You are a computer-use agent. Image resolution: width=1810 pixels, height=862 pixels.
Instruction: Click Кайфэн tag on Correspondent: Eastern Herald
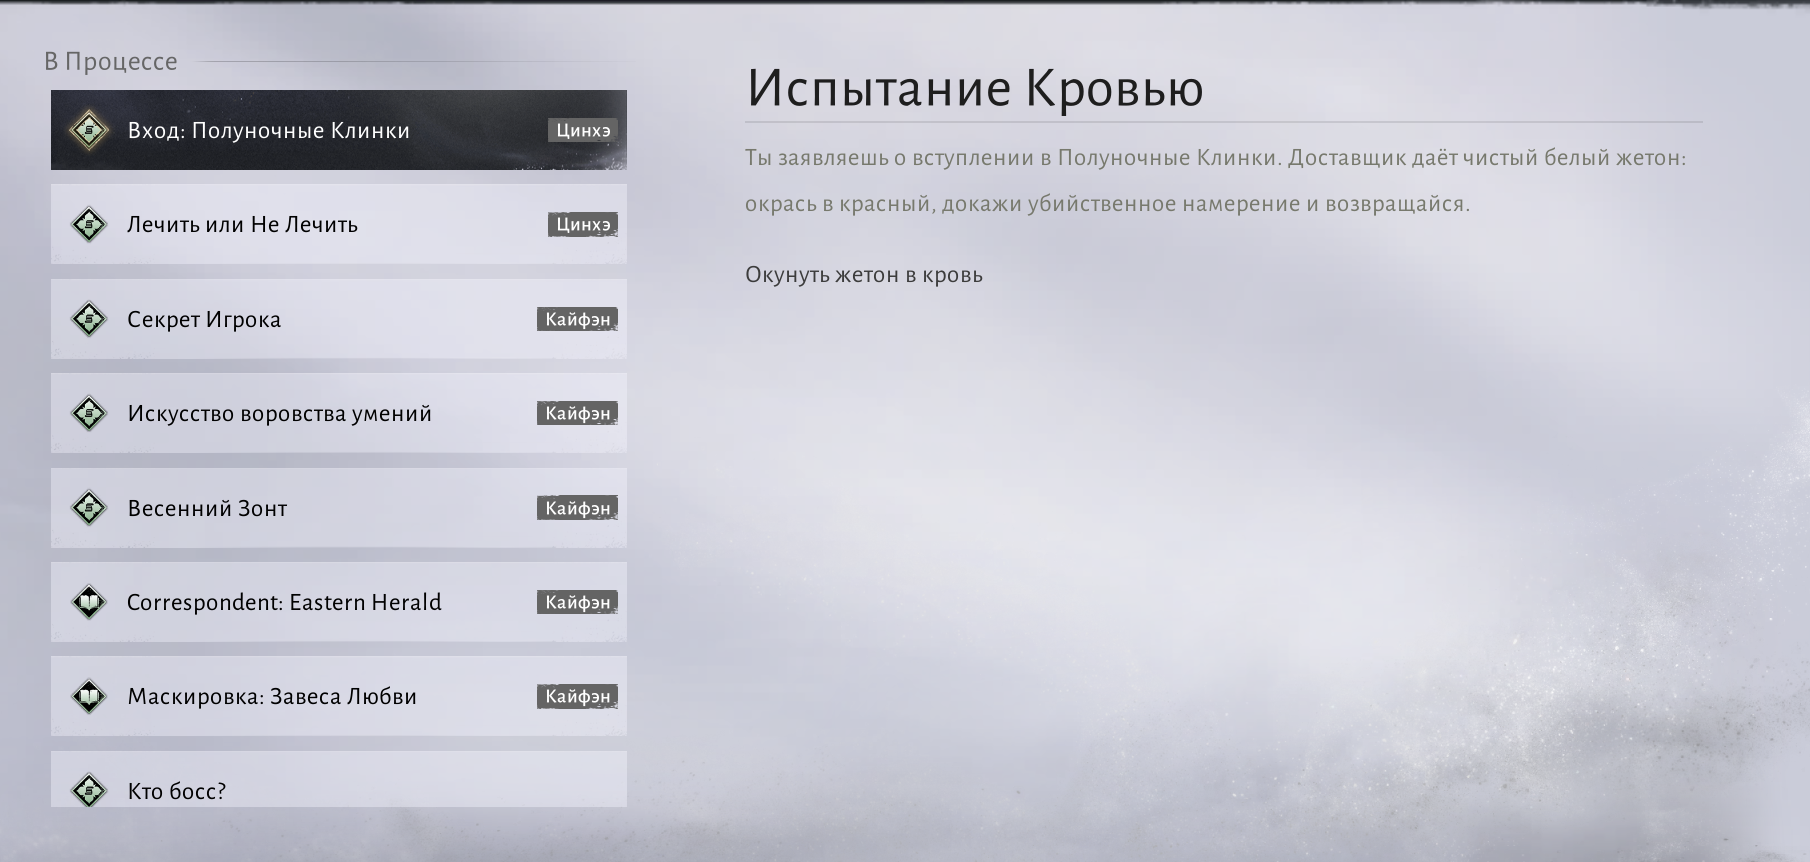(578, 602)
